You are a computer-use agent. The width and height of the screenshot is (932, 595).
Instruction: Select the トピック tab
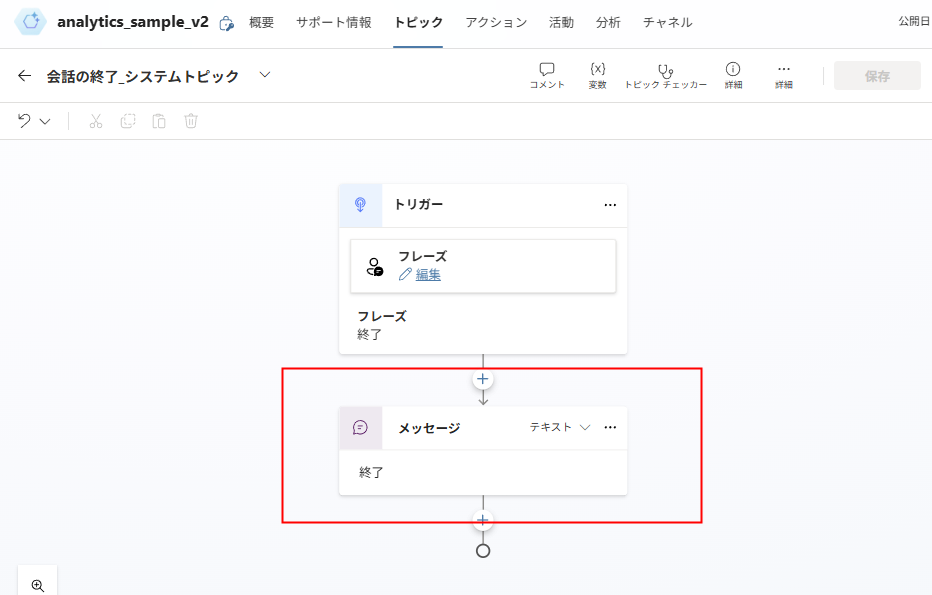coord(418,23)
